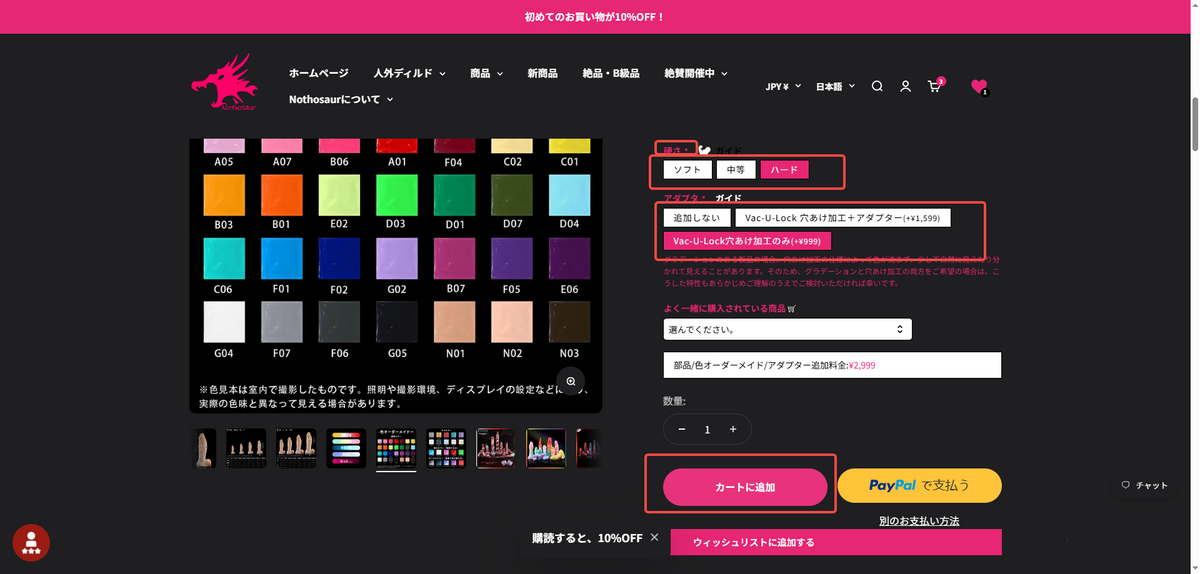Open the shopping cart icon
The height and width of the screenshot is (574, 1200).
point(935,86)
